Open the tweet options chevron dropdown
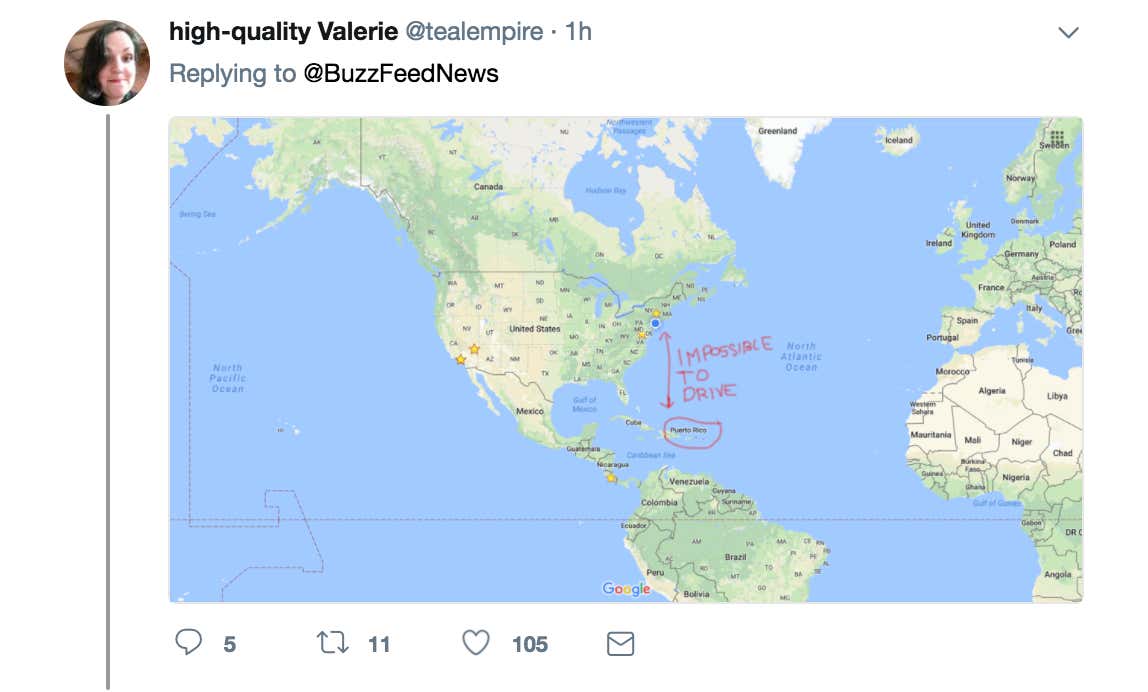 pos(1068,33)
